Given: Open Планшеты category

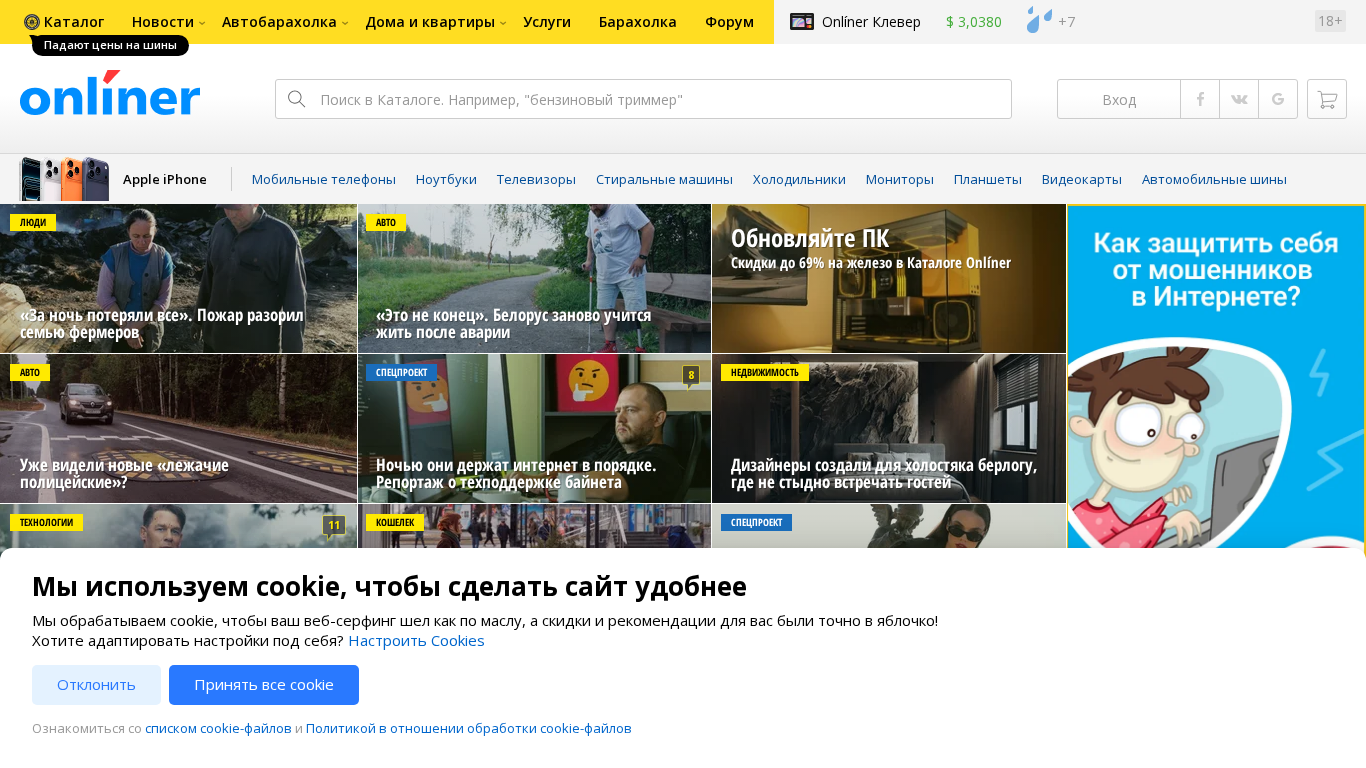Looking at the screenshot, I should [x=988, y=180].
